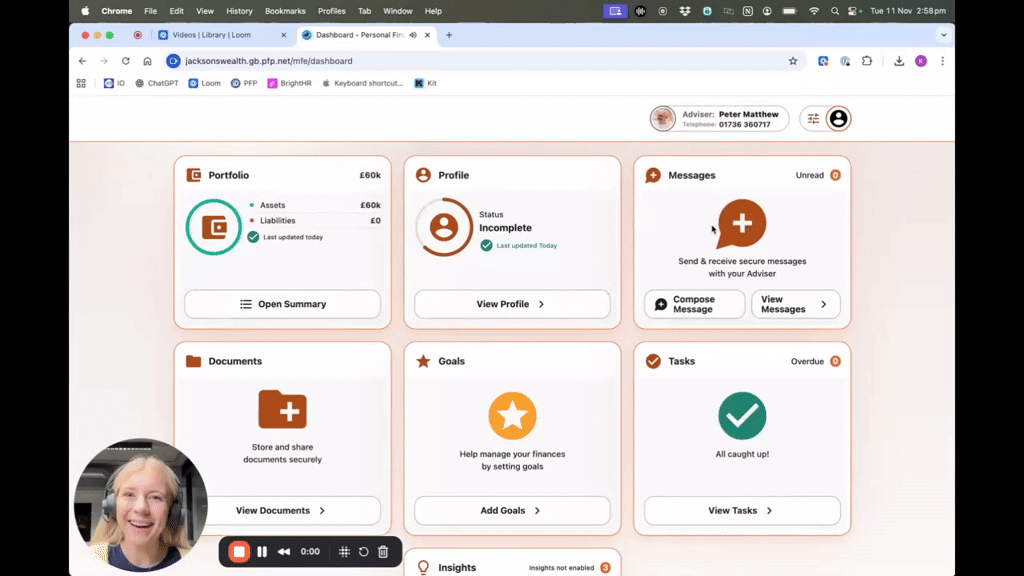Open the Bookmarks menu

click(x=285, y=11)
